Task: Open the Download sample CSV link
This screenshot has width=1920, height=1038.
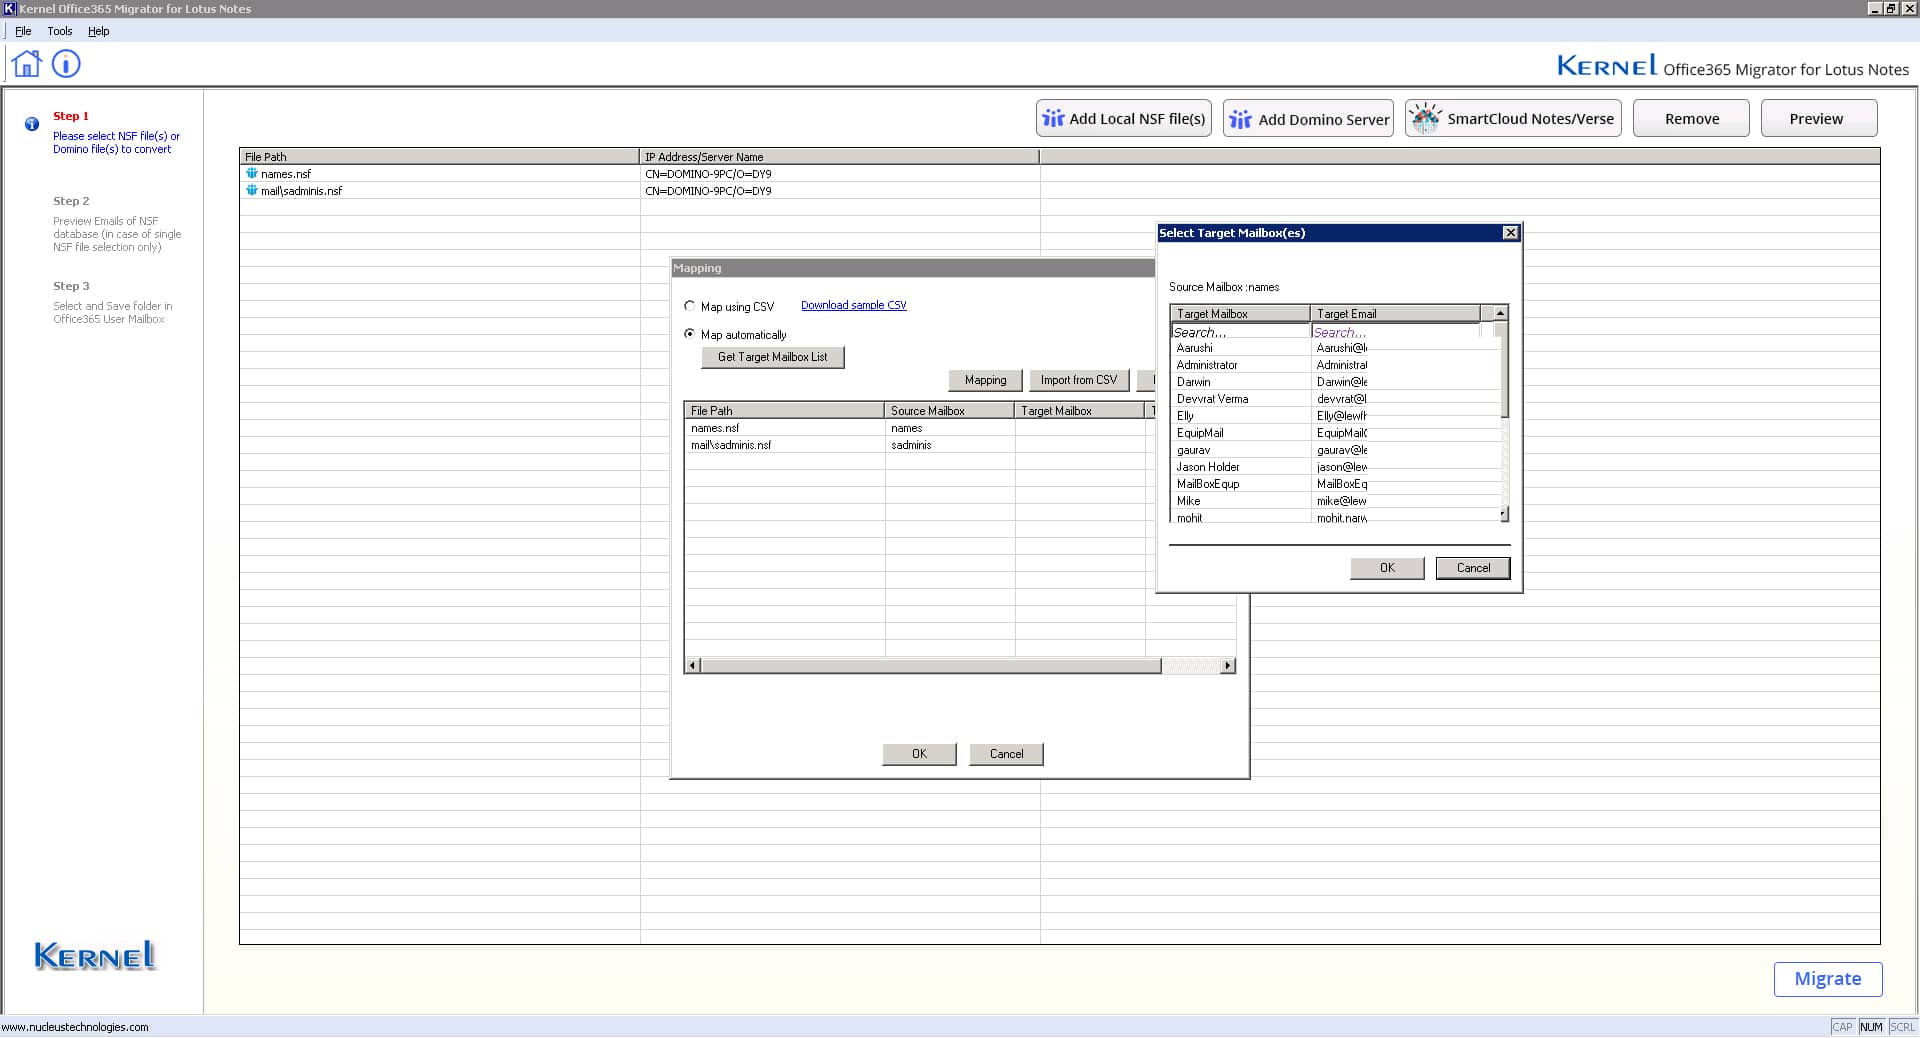Action: pyautogui.click(x=853, y=306)
